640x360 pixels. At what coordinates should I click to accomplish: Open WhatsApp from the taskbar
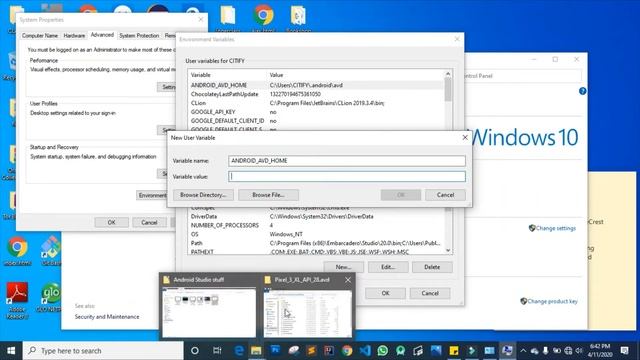[x=382, y=351]
